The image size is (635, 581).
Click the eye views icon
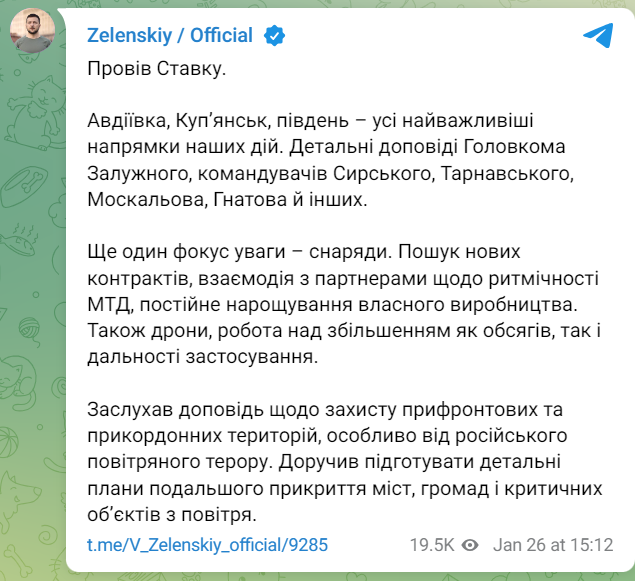tap(471, 545)
